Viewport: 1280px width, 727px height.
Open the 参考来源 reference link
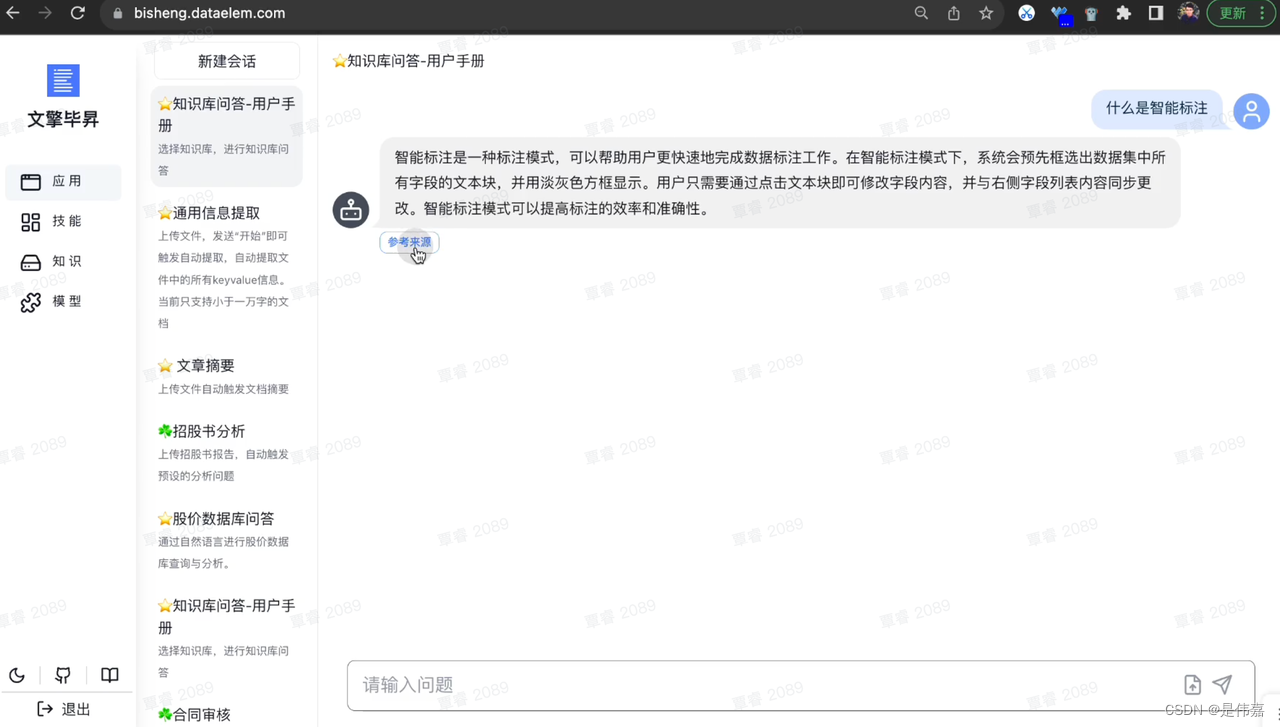408,242
